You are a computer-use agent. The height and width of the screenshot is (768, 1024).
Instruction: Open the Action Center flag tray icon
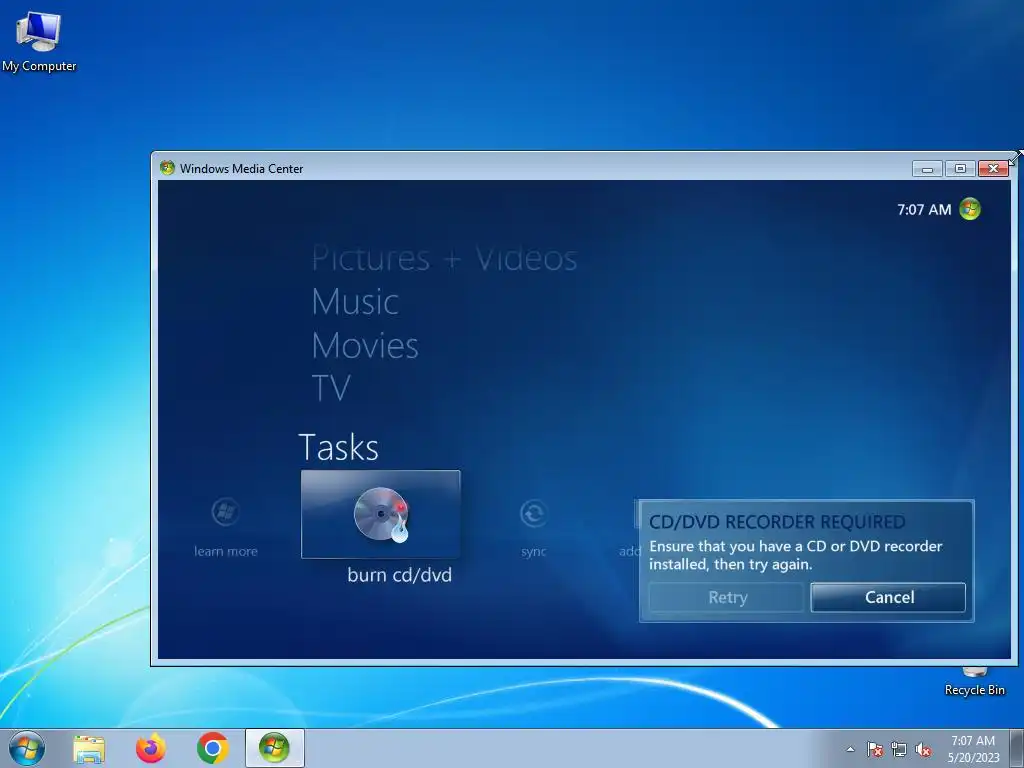point(875,749)
